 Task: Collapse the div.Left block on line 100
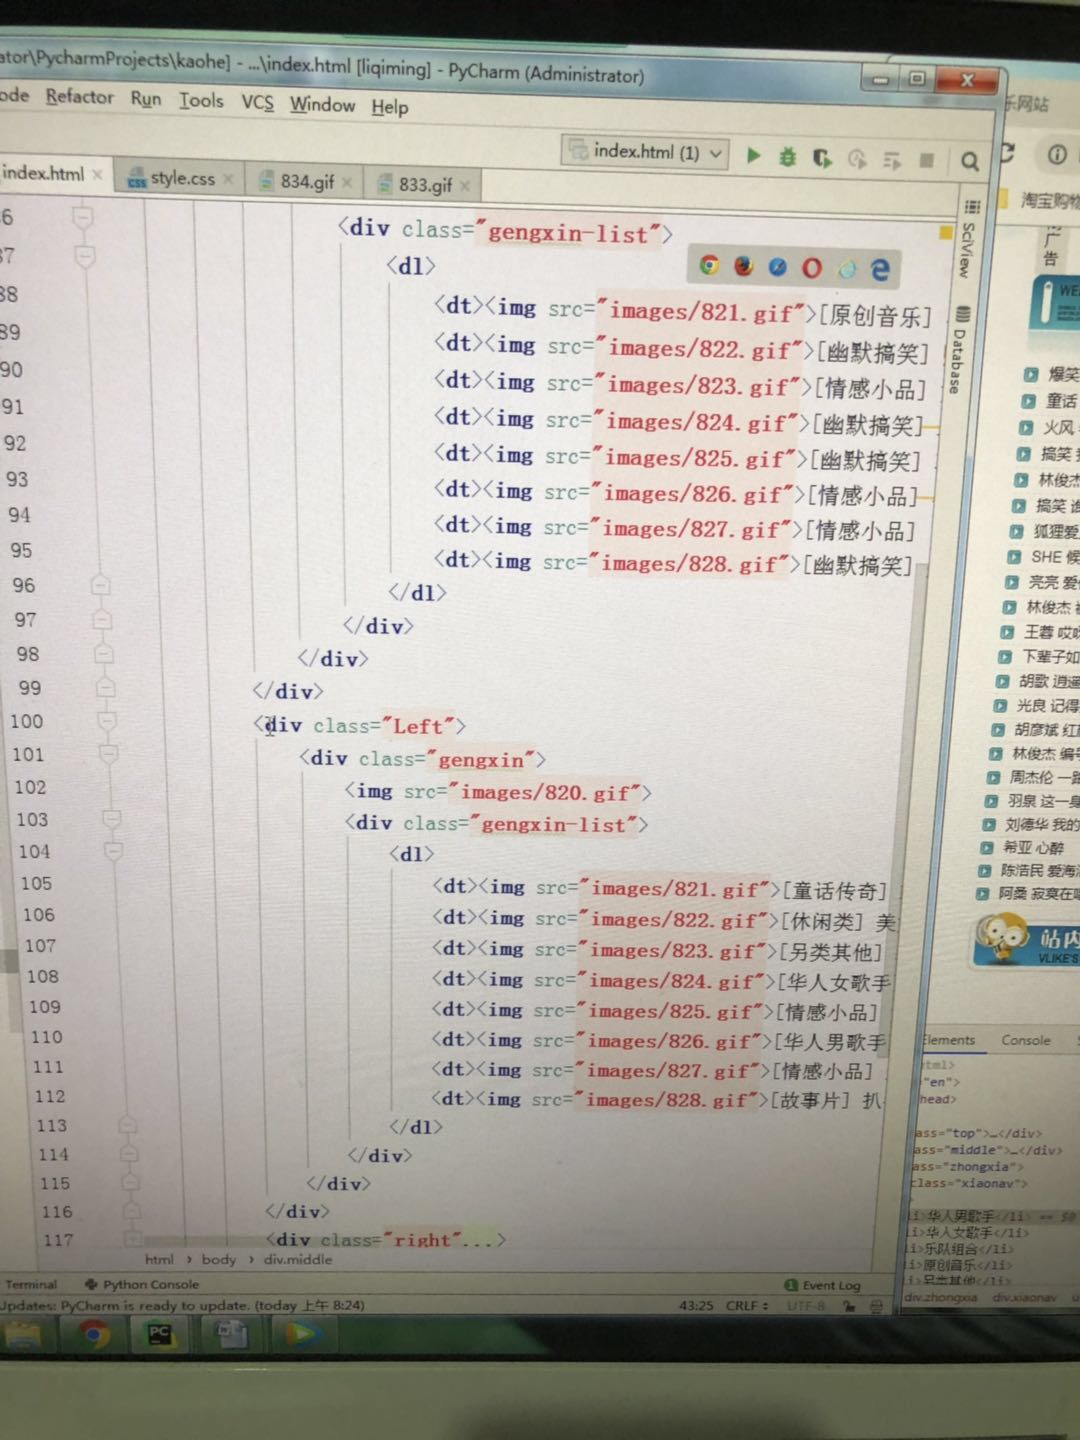tap(107, 721)
